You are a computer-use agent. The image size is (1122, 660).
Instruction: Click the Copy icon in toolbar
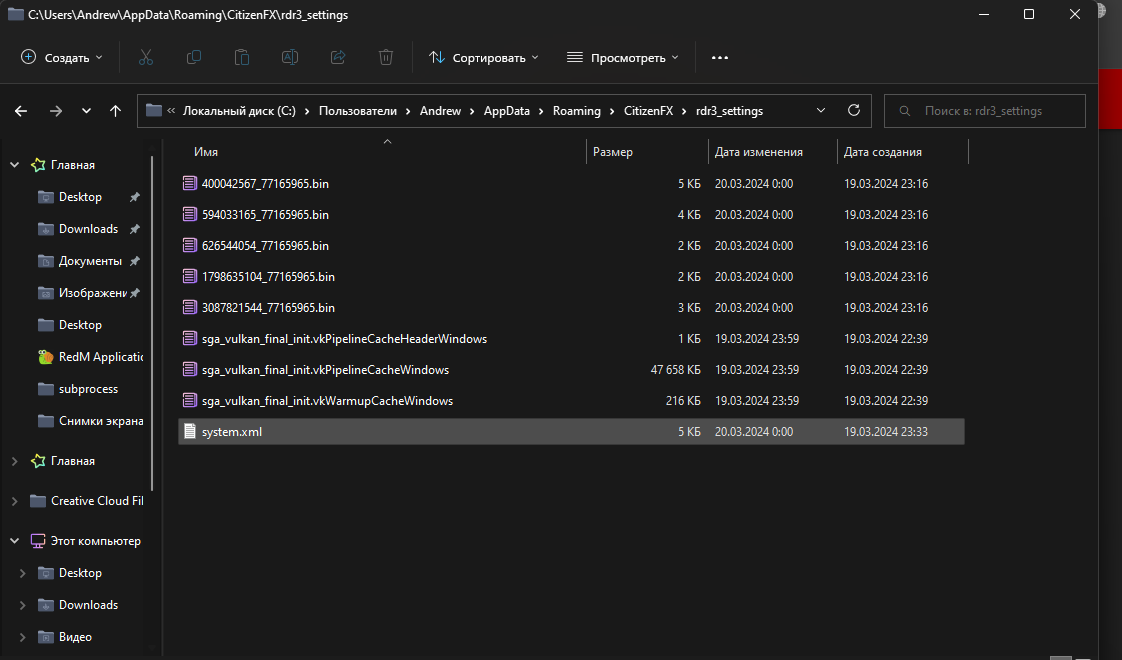[194, 57]
